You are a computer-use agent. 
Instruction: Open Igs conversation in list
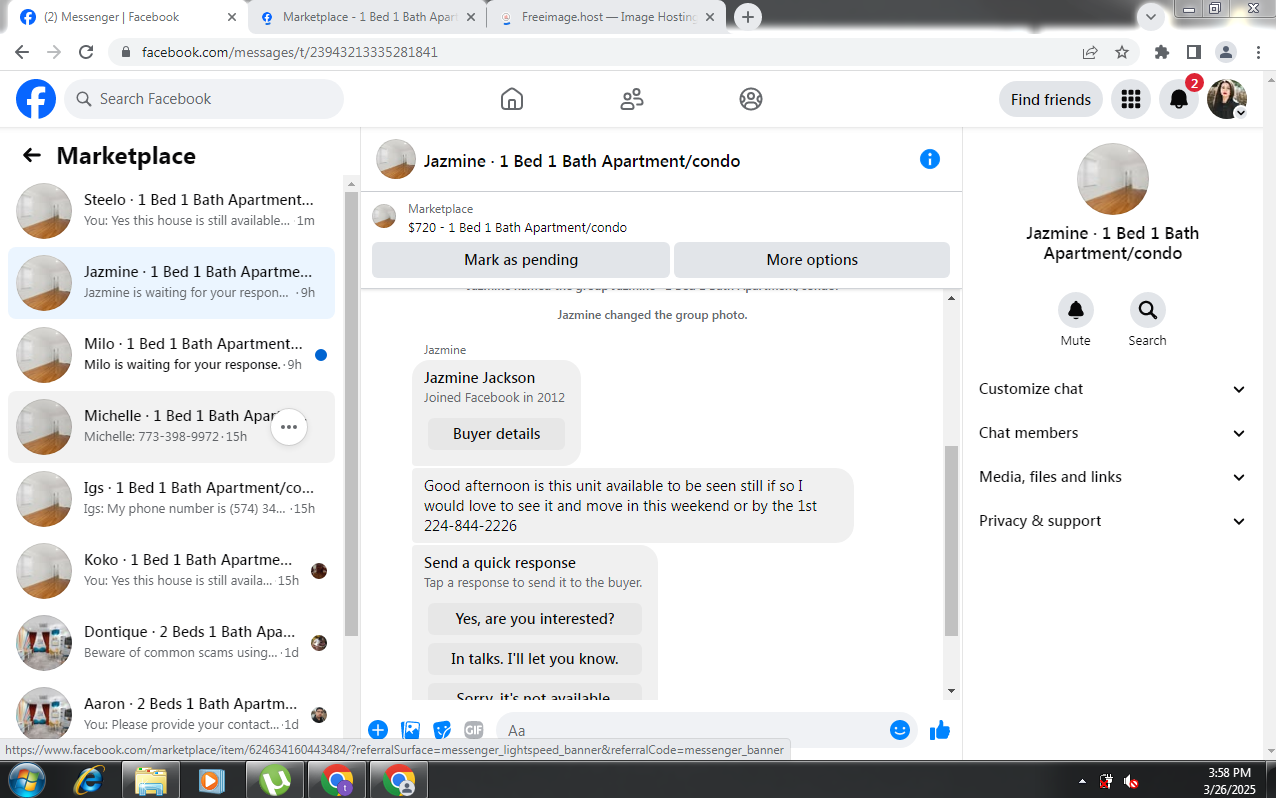[171, 499]
